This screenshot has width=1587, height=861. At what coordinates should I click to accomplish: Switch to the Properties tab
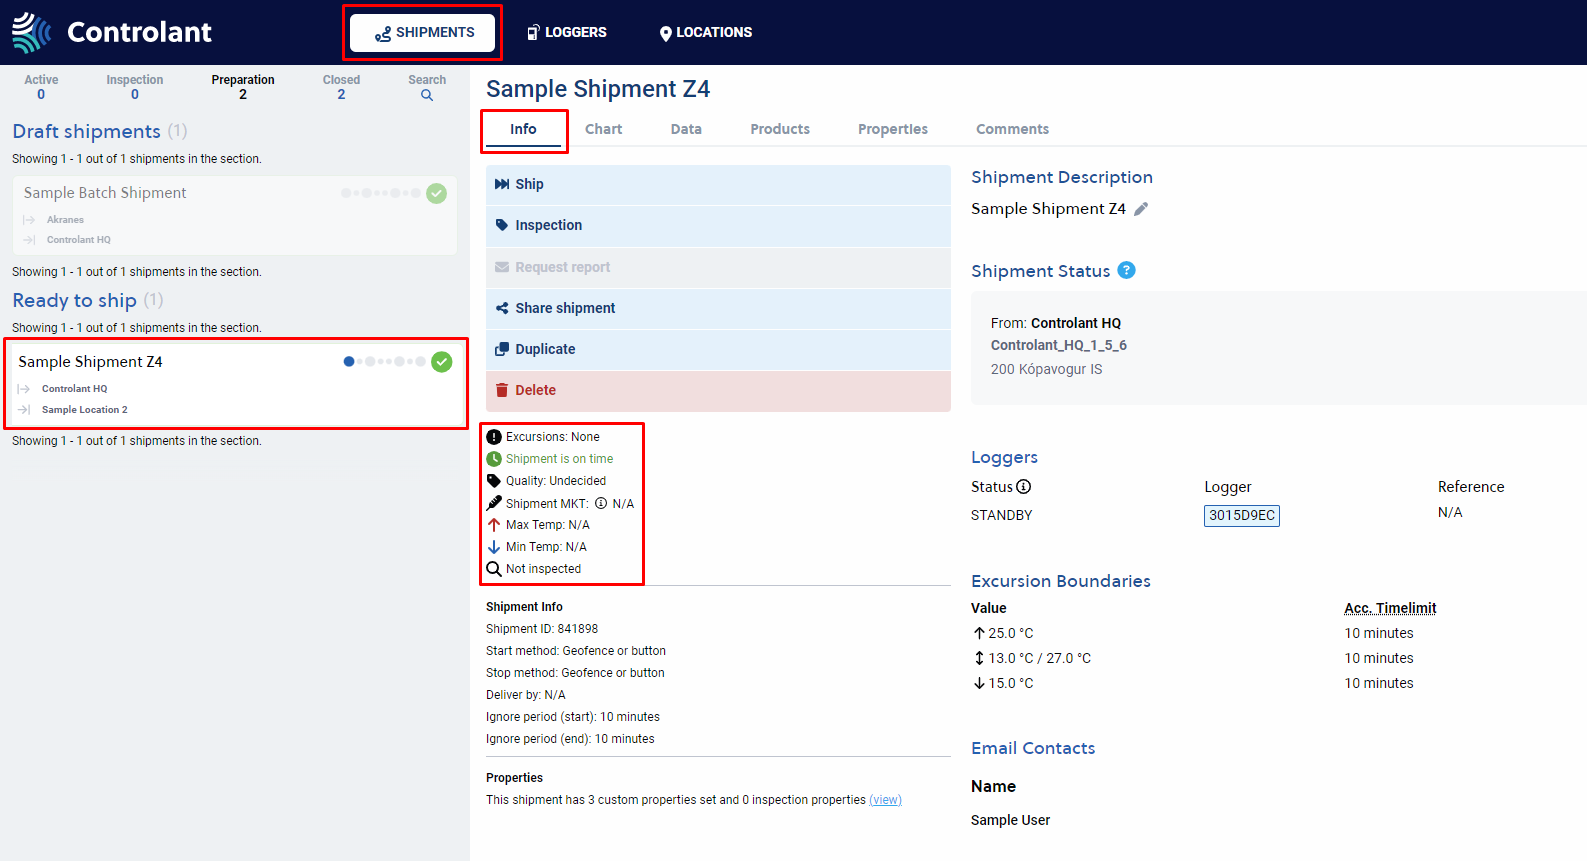point(893,129)
